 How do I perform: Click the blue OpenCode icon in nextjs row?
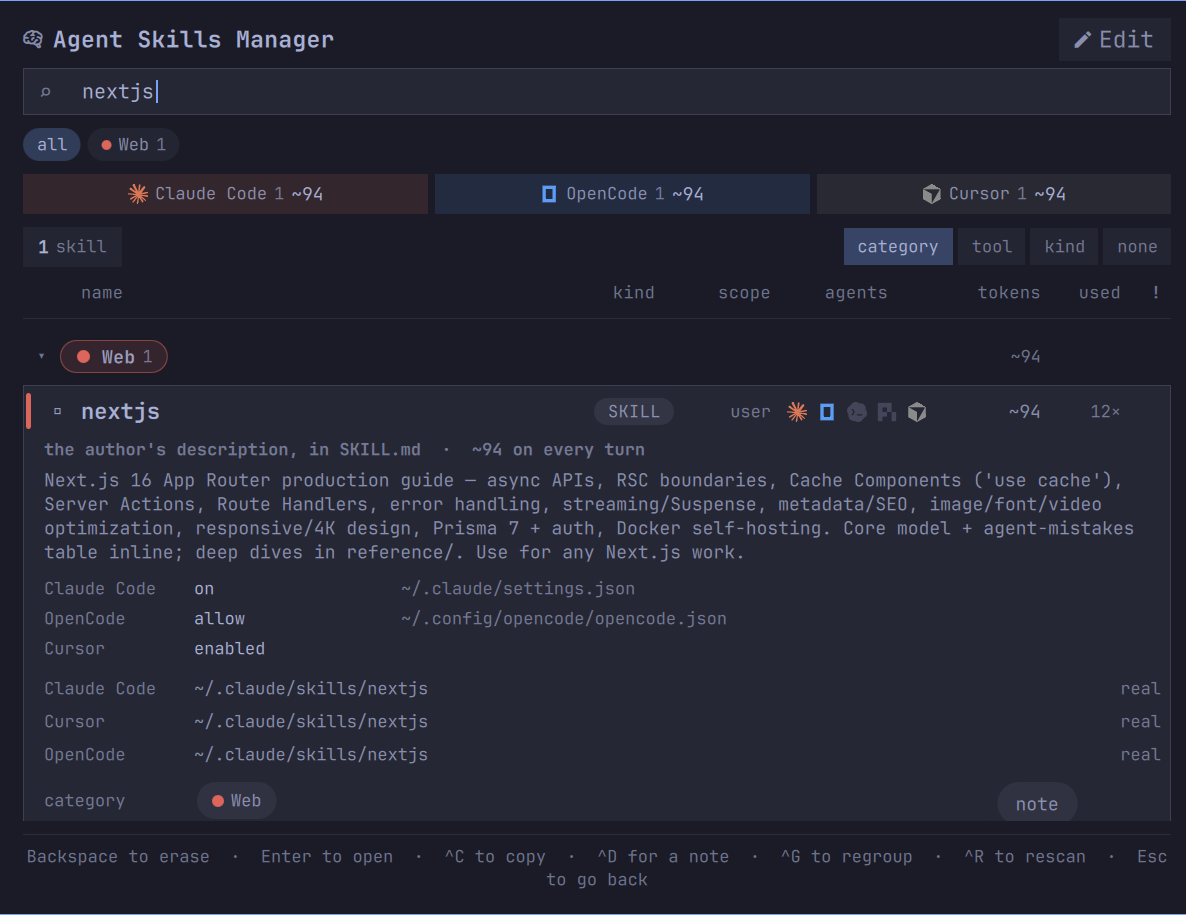click(x=827, y=412)
